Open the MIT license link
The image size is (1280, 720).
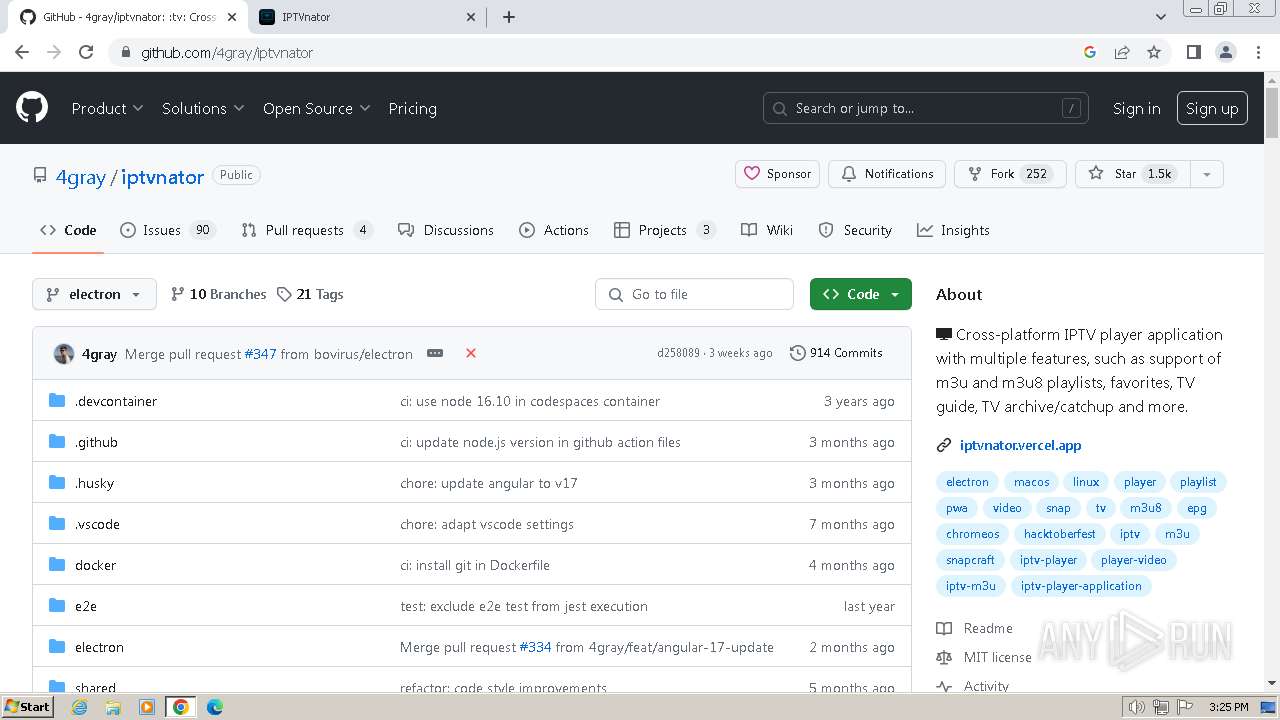pos(984,657)
